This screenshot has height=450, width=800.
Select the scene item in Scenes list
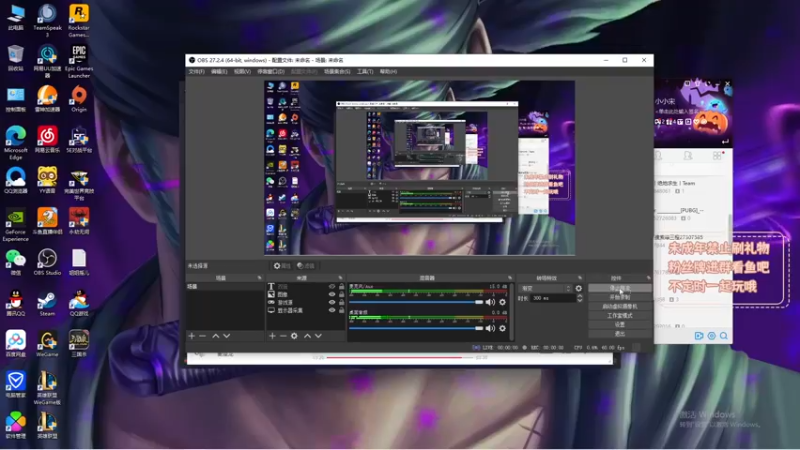pos(225,287)
